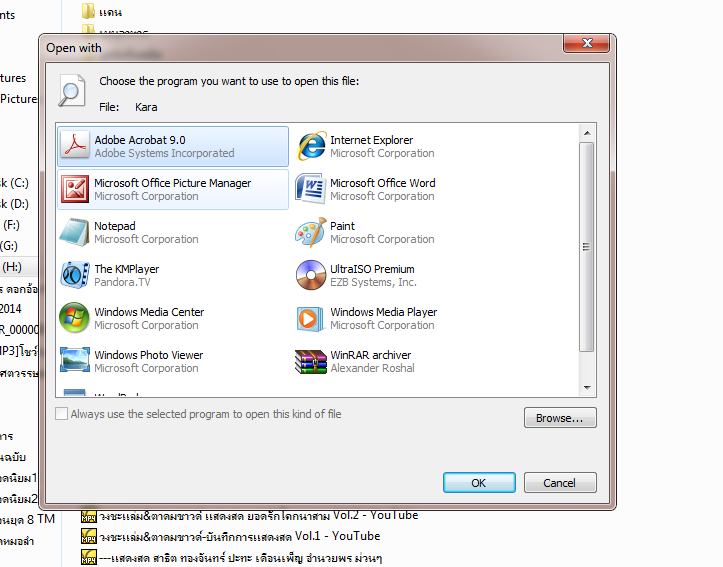Open the (C:) drive in Explorer sidebar
The image size is (723, 567).
(14, 183)
